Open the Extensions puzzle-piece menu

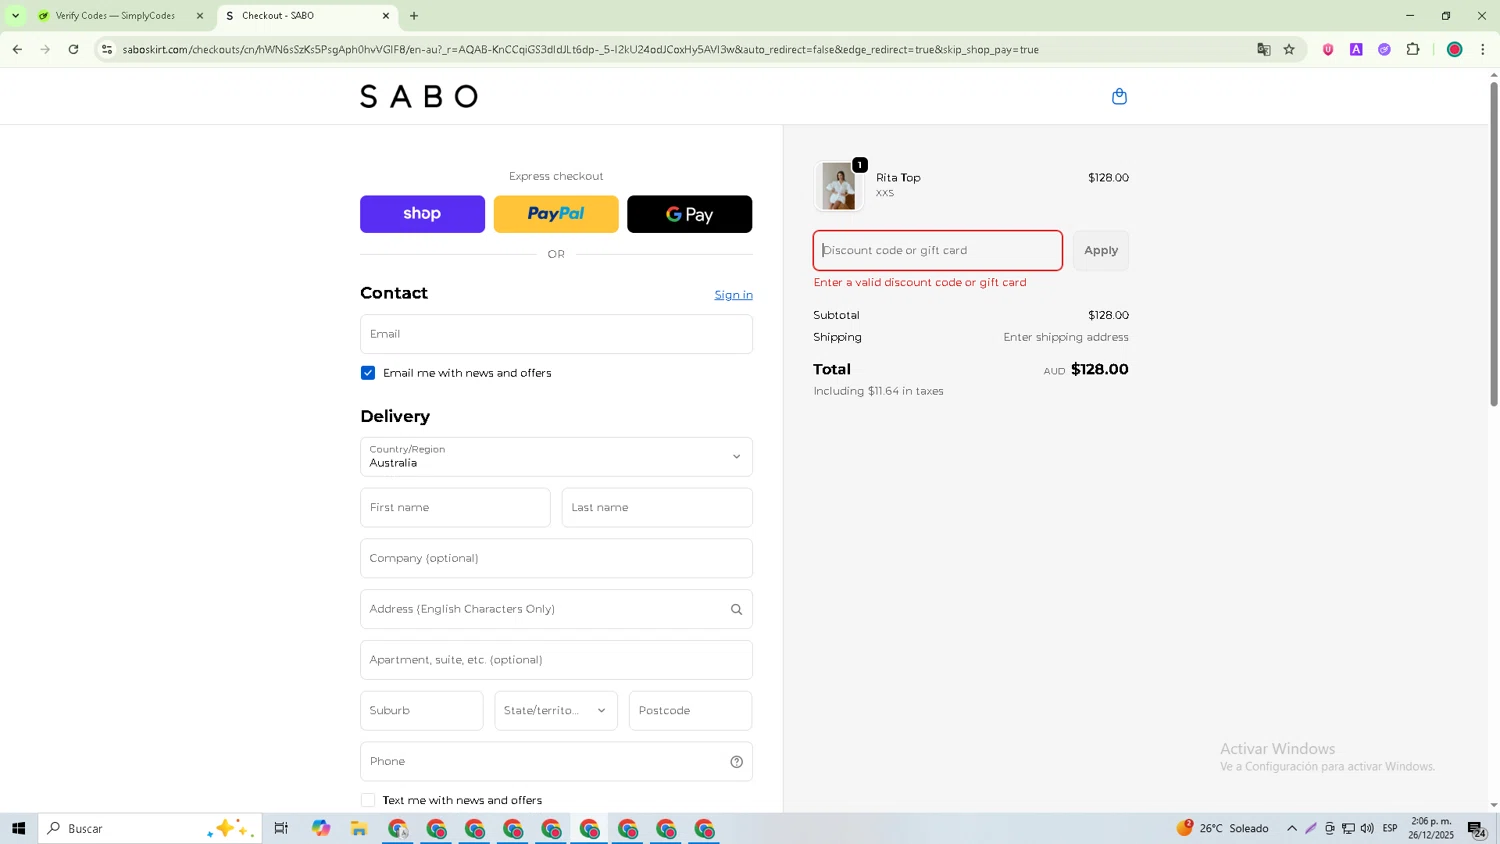(x=1413, y=49)
